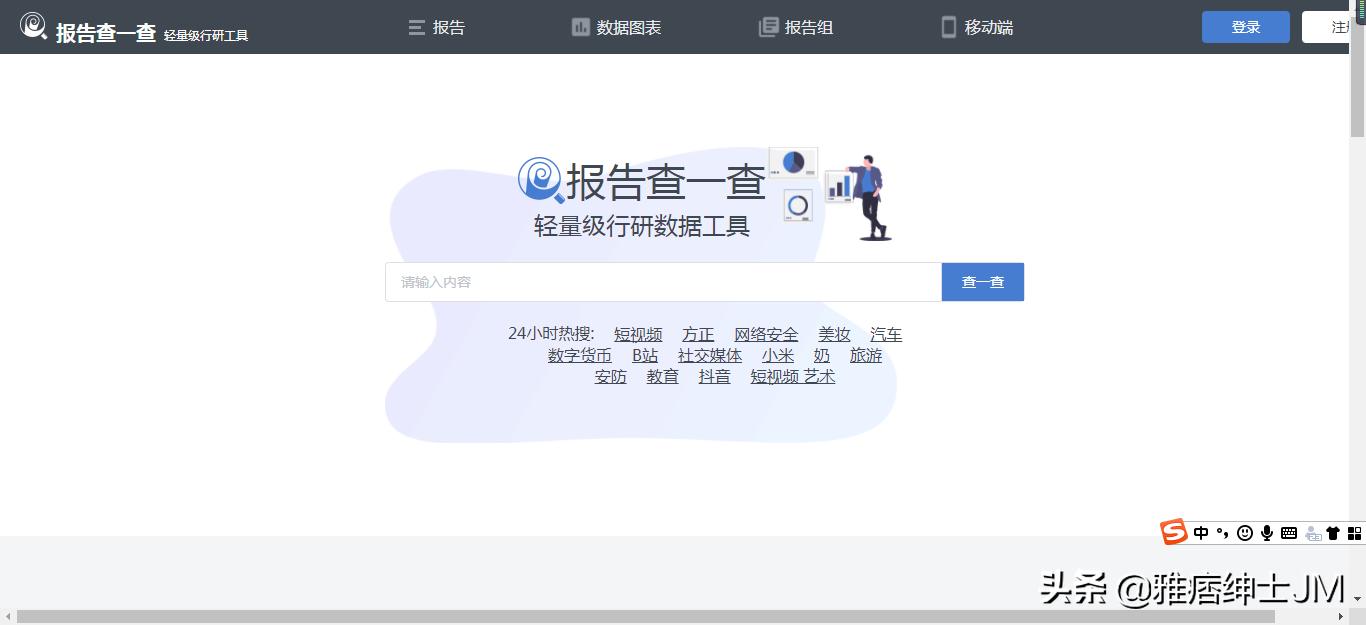Activate voice input microphone in Sogou toolbar

(1266, 532)
